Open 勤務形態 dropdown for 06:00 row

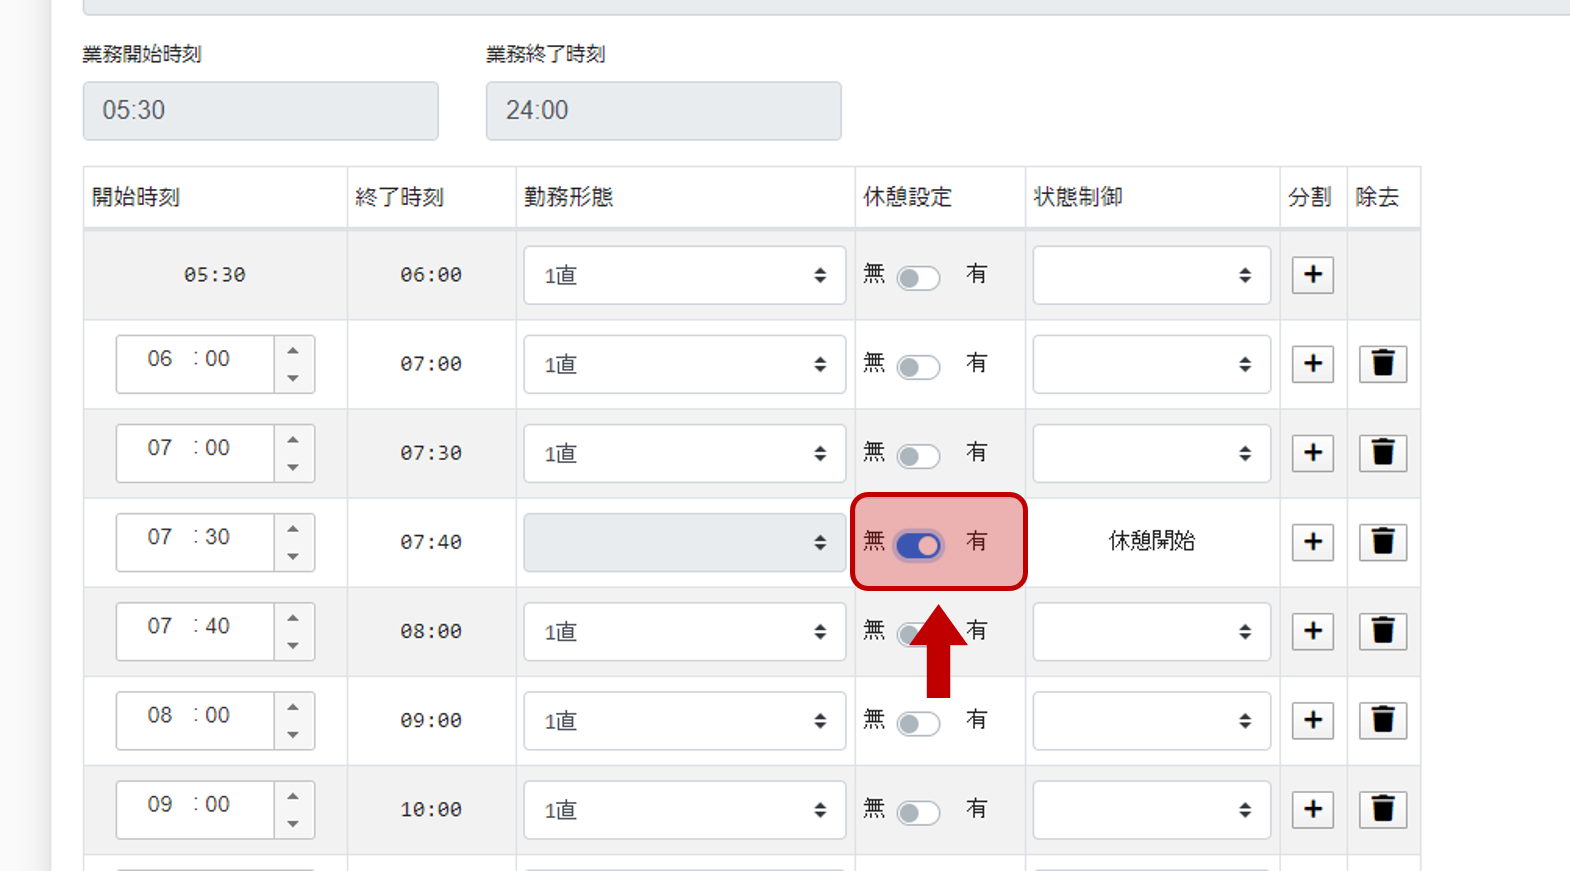click(x=684, y=364)
